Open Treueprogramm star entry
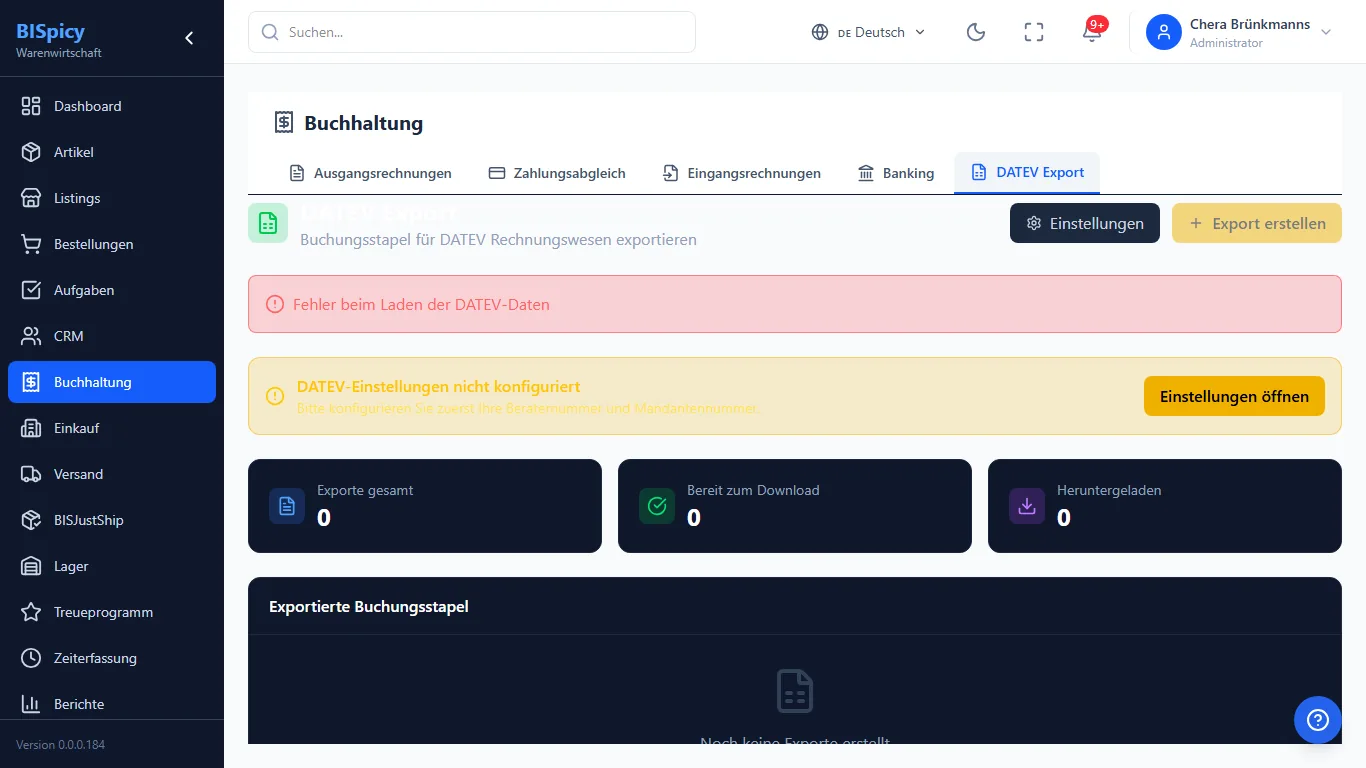1366x768 pixels. tap(112, 612)
